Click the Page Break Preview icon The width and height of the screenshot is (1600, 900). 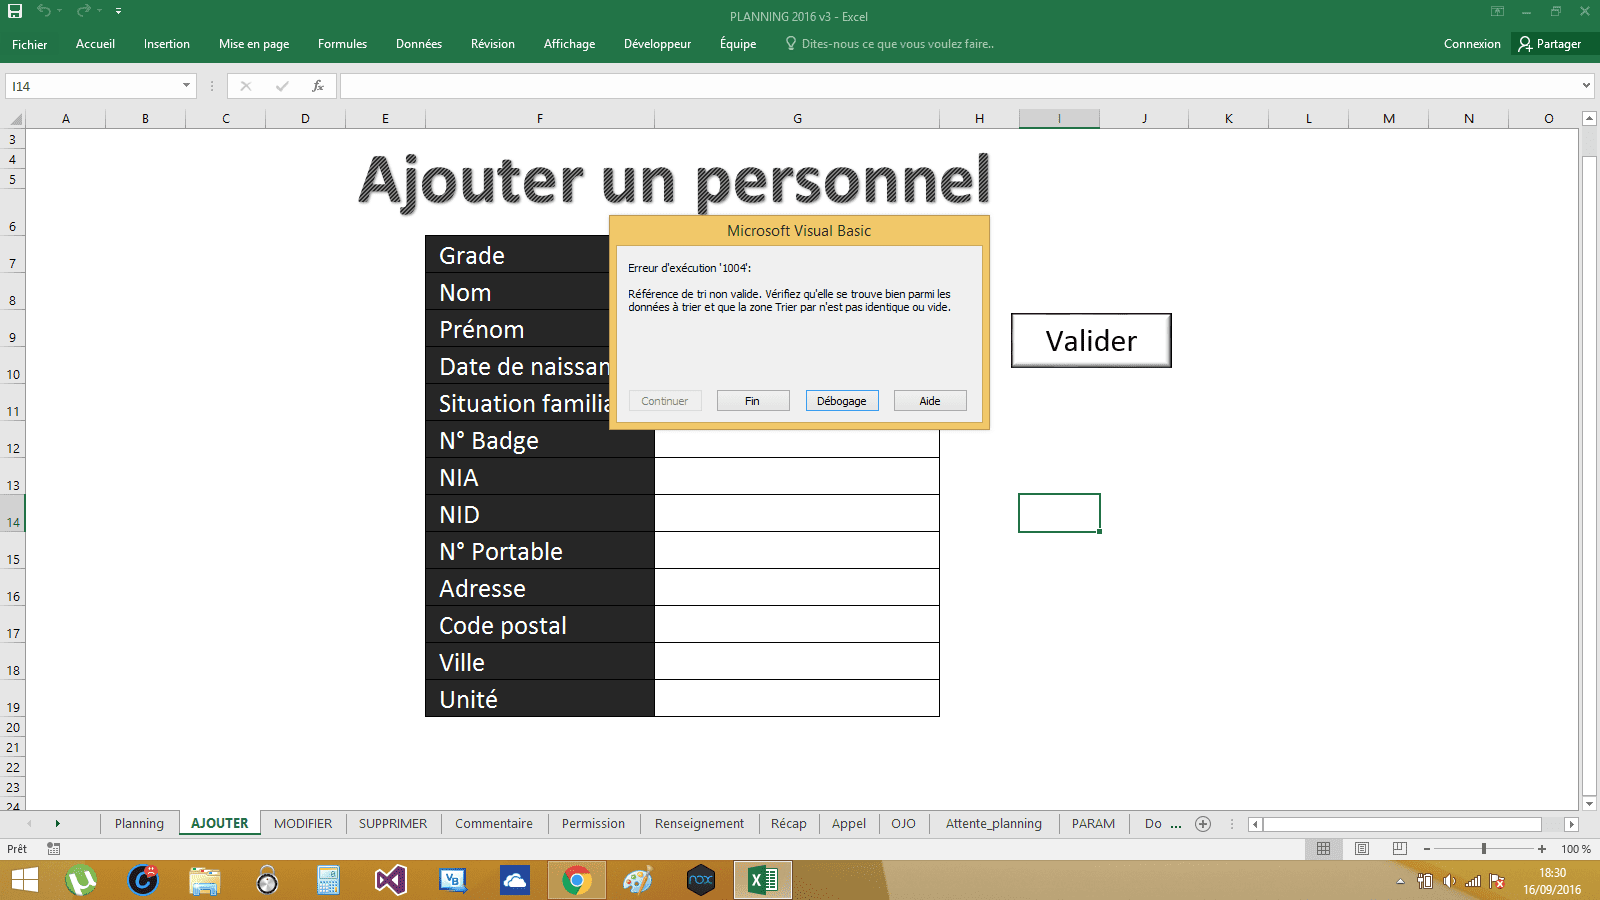point(1399,849)
